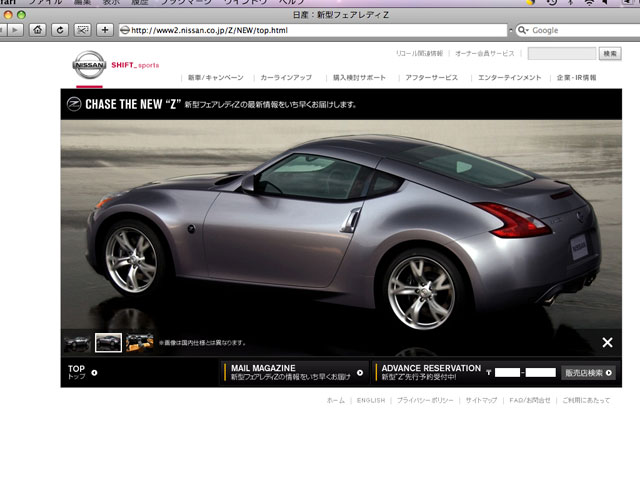The height and width of the screenshot is (480, 640).
Task: Click the Nissan logo
Action: (89, 64)
